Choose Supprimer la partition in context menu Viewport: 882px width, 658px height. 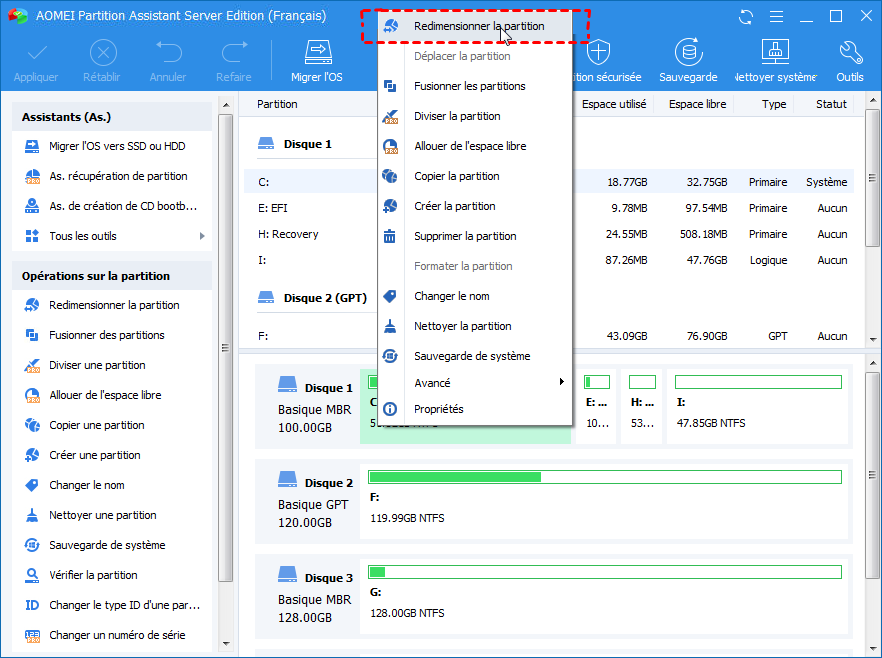475,236
